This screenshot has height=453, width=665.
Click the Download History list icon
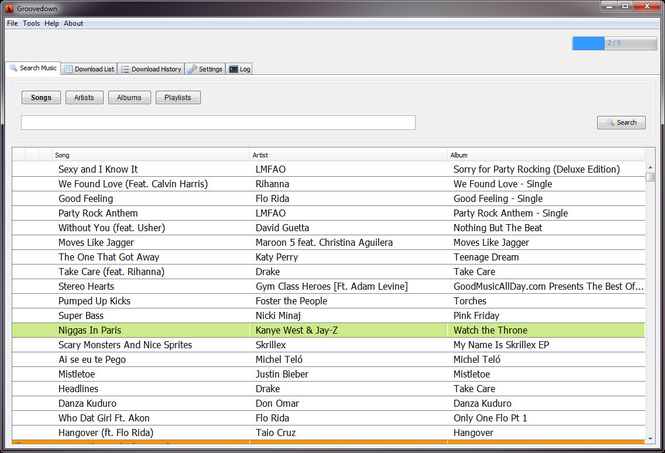point(125,69)
